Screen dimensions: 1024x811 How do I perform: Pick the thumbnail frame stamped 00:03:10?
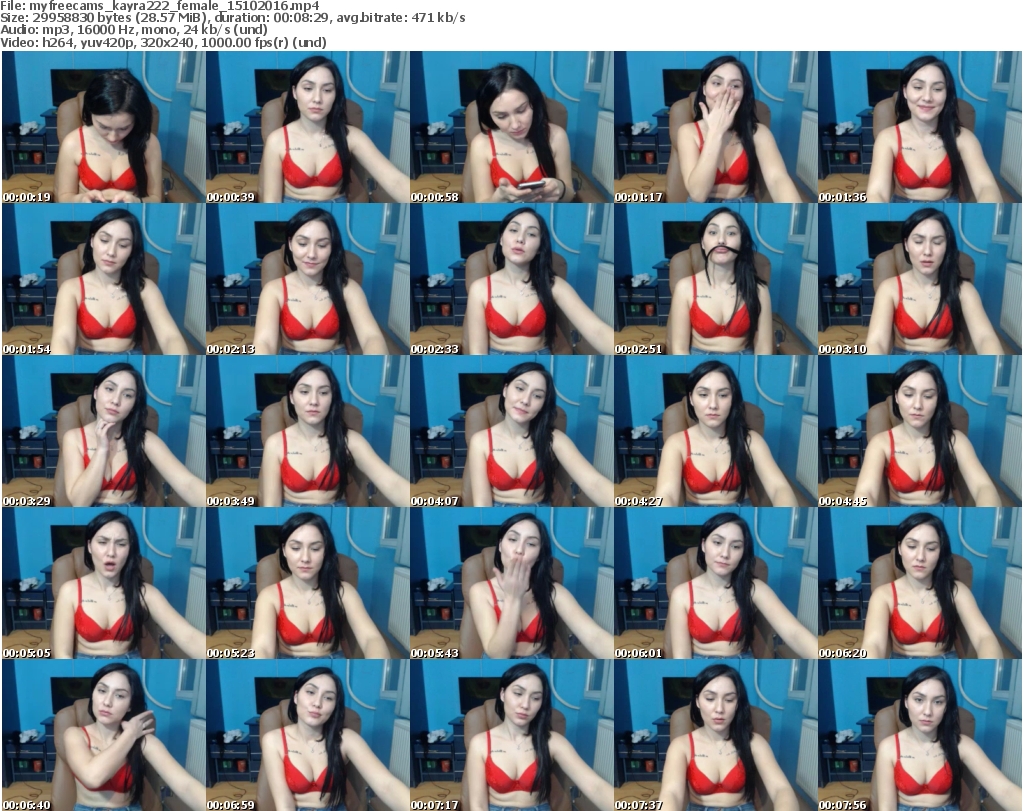tap(920, 279)
